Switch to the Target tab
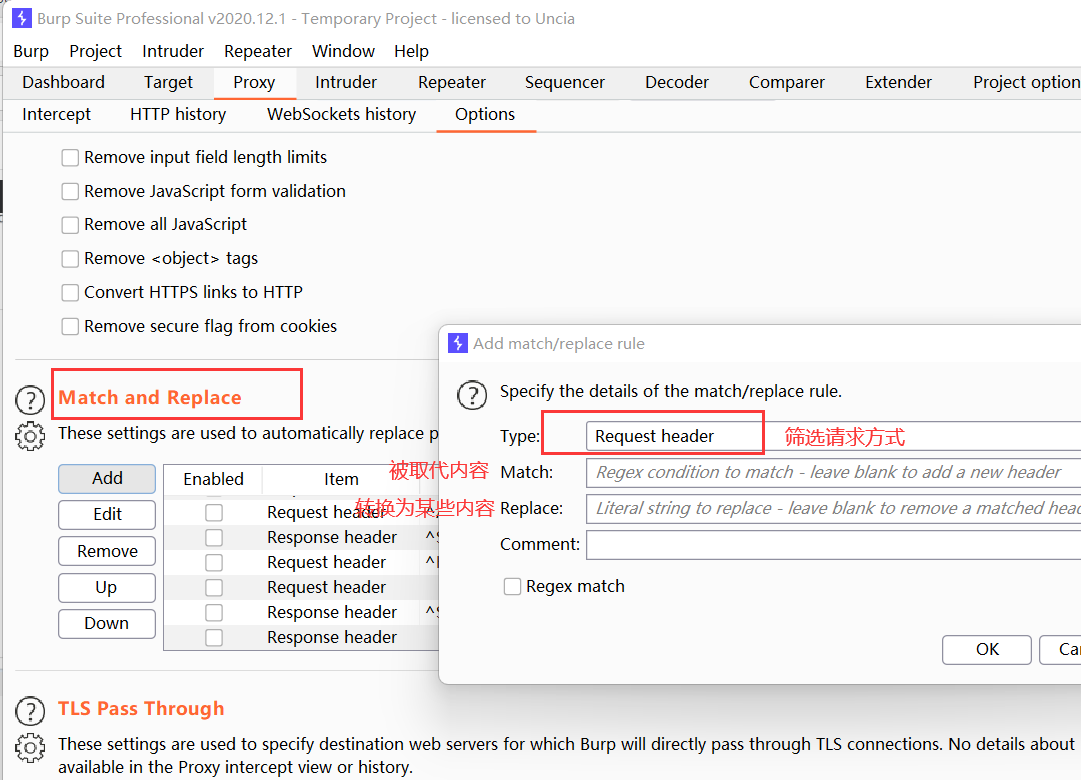Screen dimensions: 1081x780 168,82
